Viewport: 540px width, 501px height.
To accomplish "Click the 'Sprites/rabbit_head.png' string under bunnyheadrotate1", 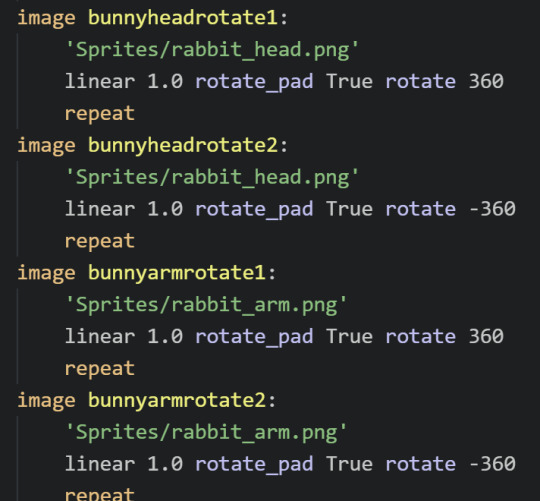I will point(212,50).
